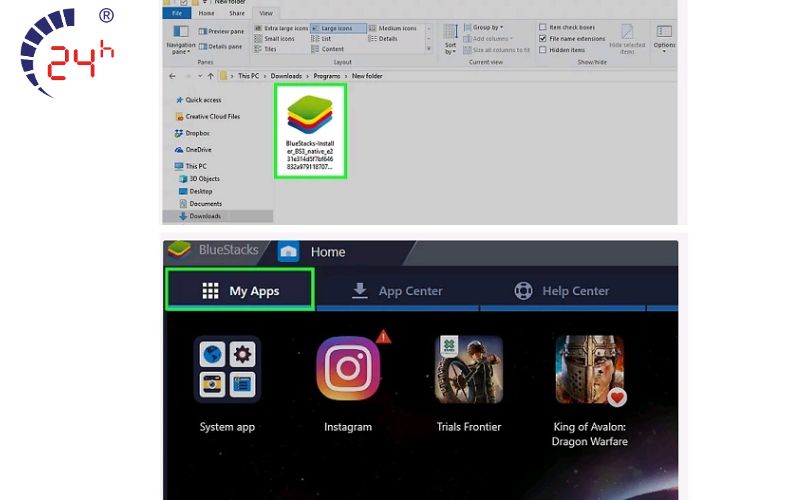The height and width of the screenshot is (500, 800).
Task: Switch layout to Tiles view
Action: (x=265, y=49)
